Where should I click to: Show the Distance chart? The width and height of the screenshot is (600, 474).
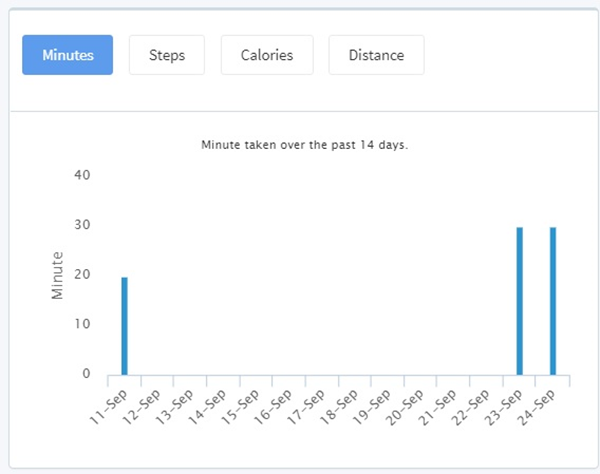click(376, 55)
